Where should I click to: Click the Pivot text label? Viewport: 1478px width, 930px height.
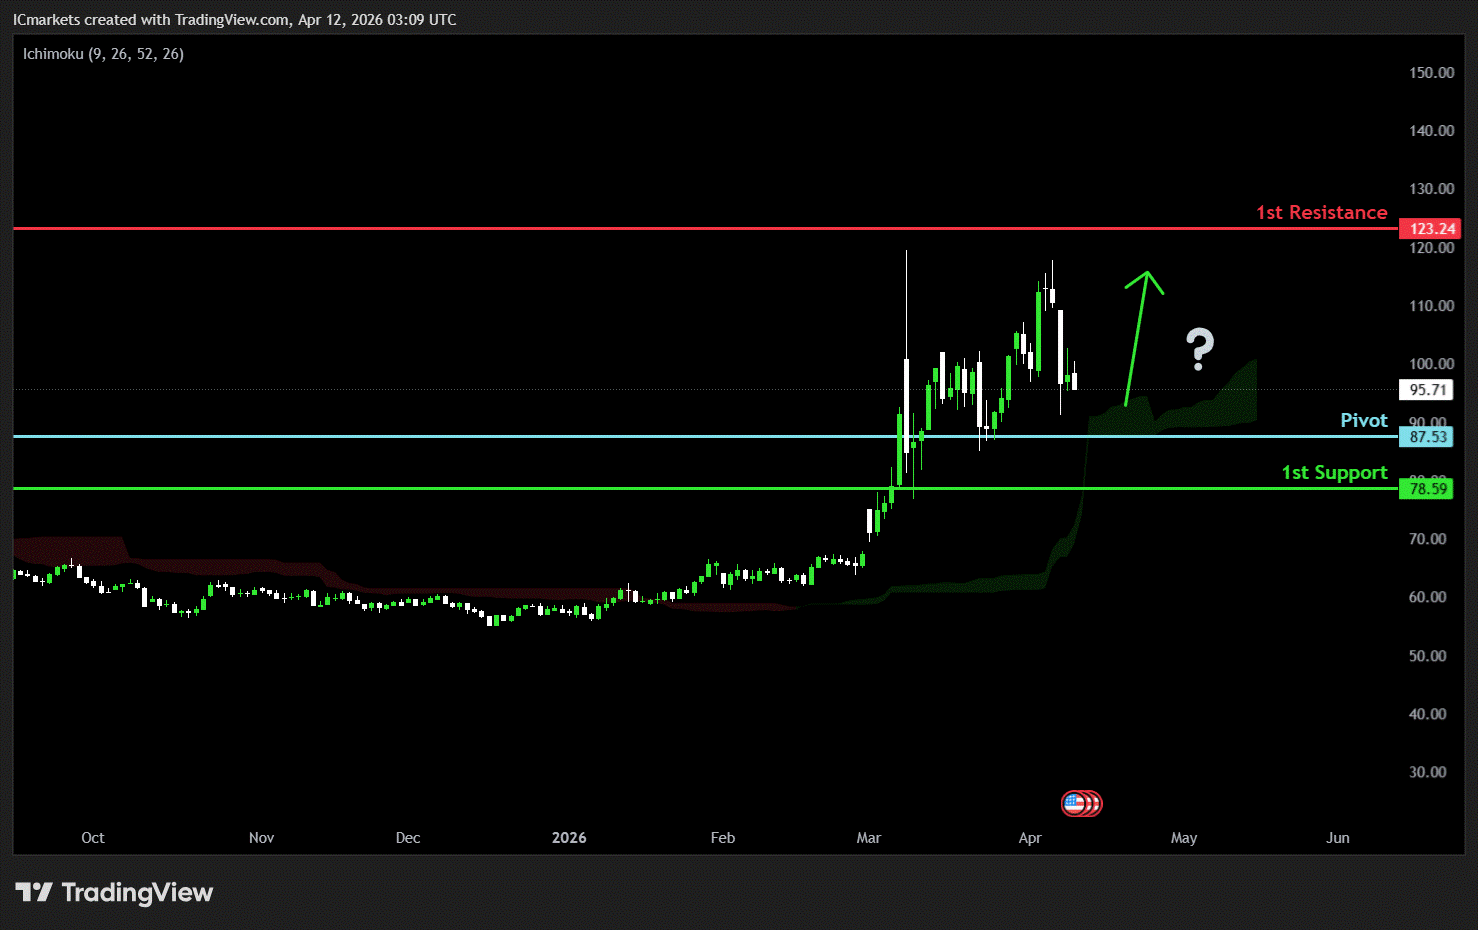coord(1363,420)
